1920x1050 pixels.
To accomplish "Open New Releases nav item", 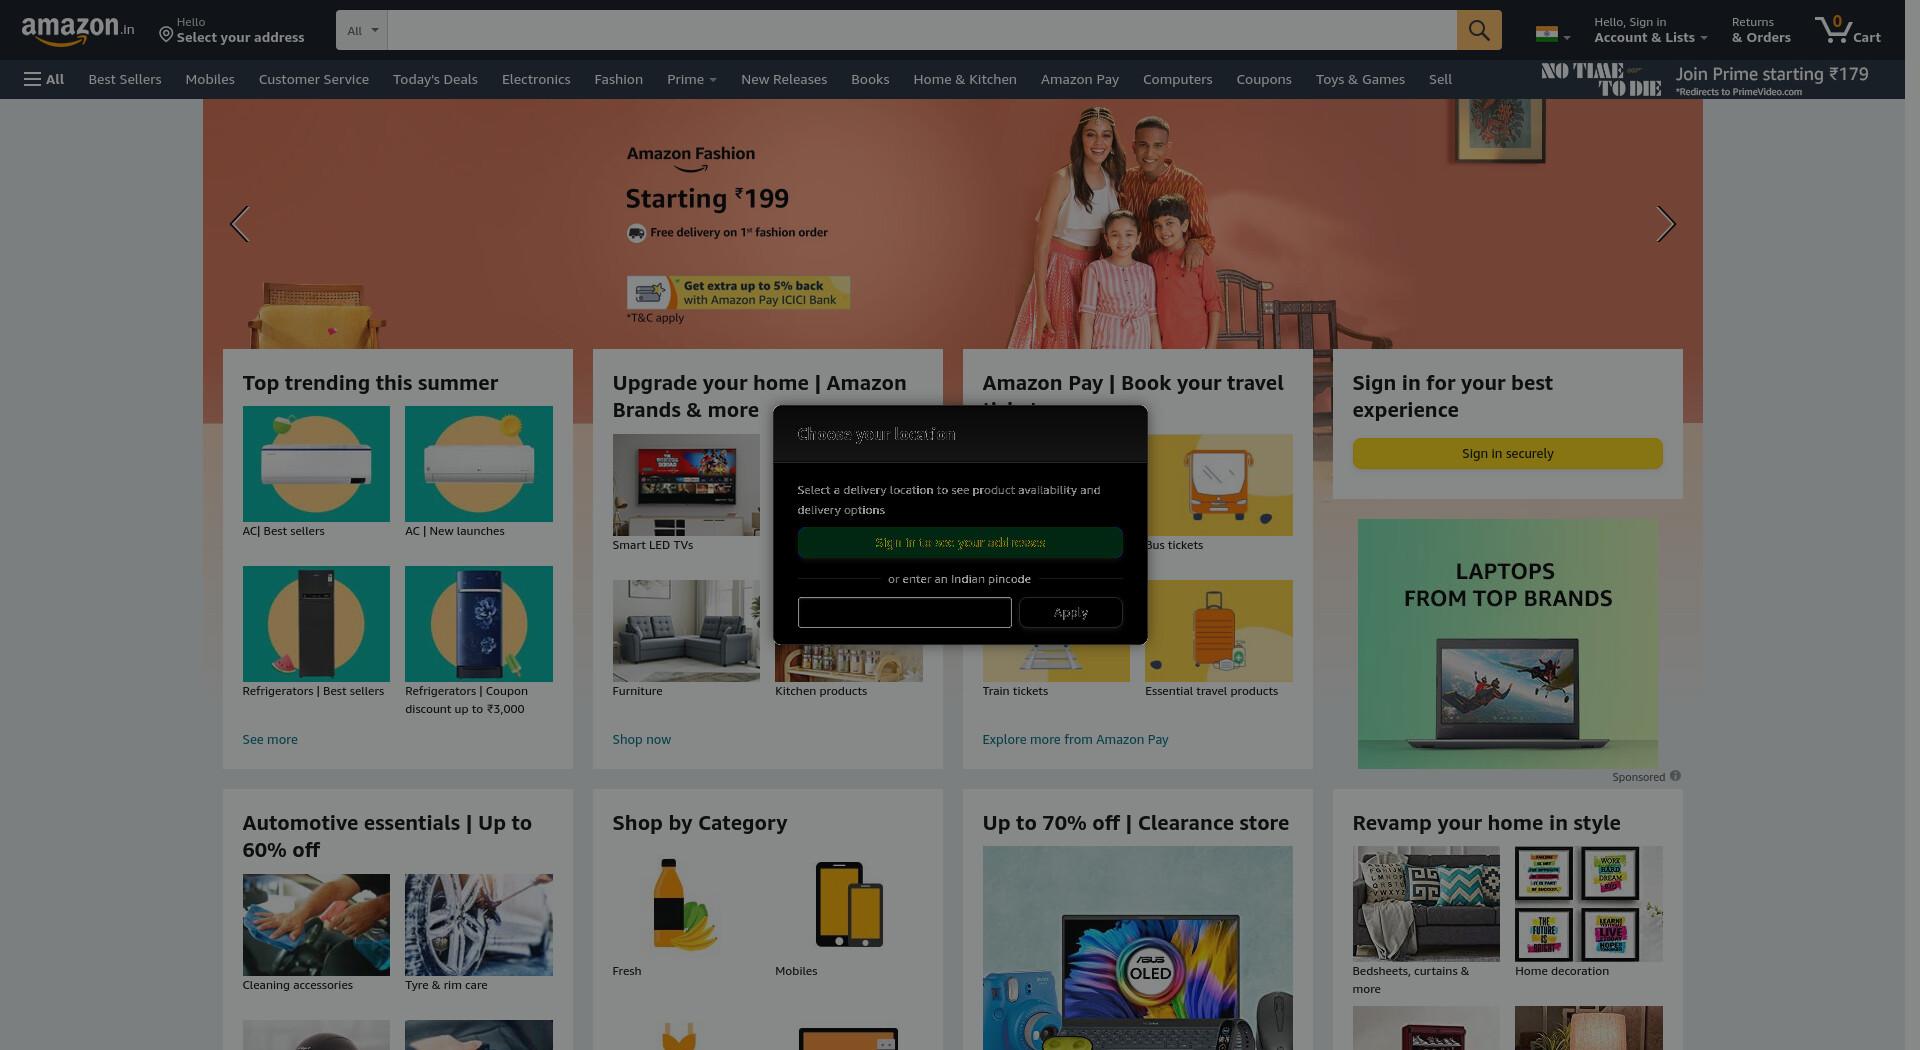I will point(784,79).
